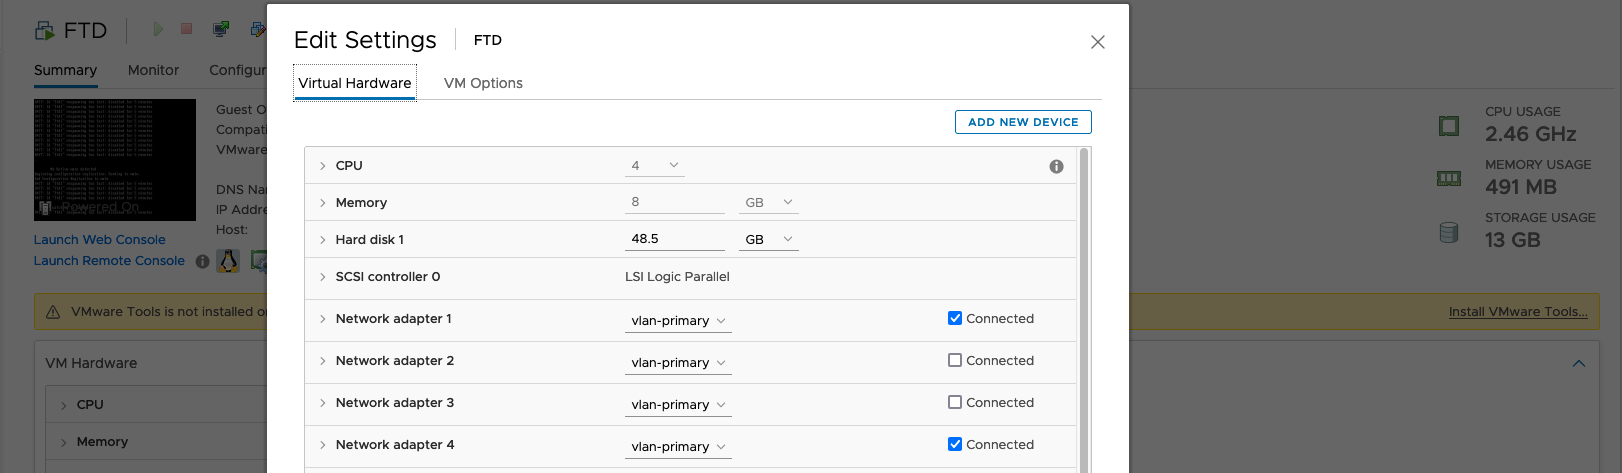Click the storage usage disk icon

(1448, 232)
